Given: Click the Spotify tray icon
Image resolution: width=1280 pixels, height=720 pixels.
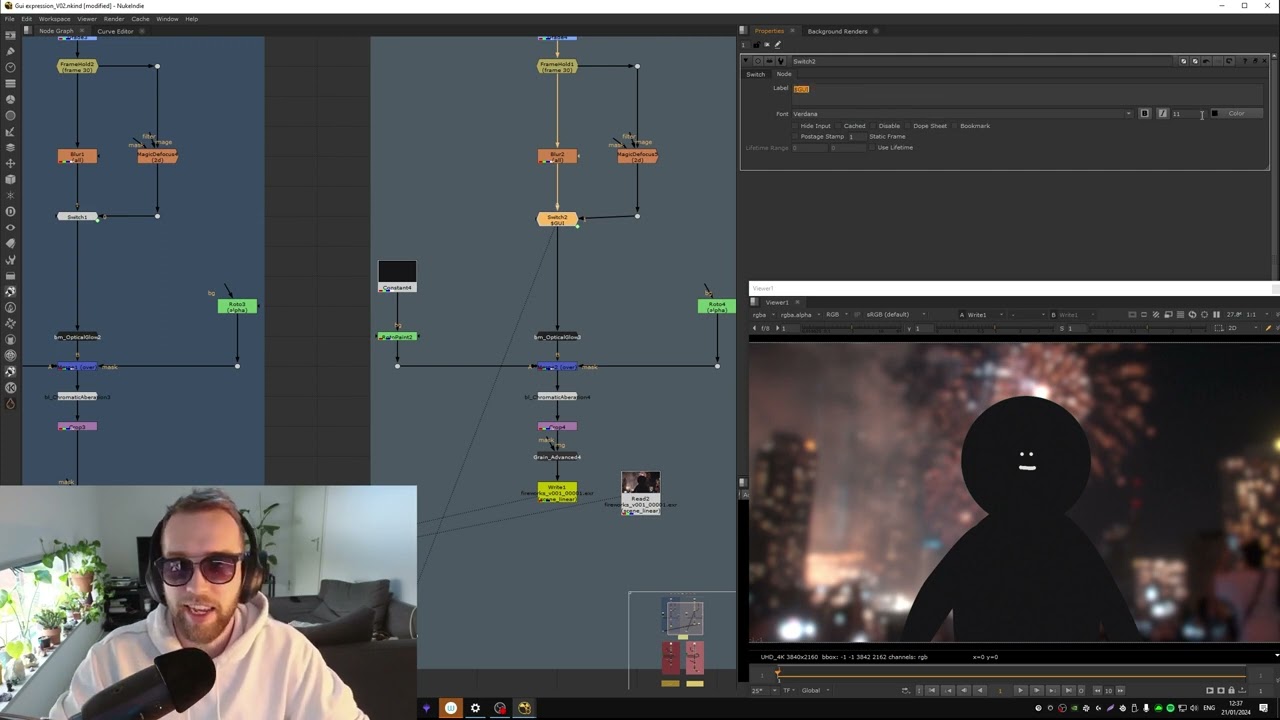Looking at the screenshot, I should (1171, 708).
